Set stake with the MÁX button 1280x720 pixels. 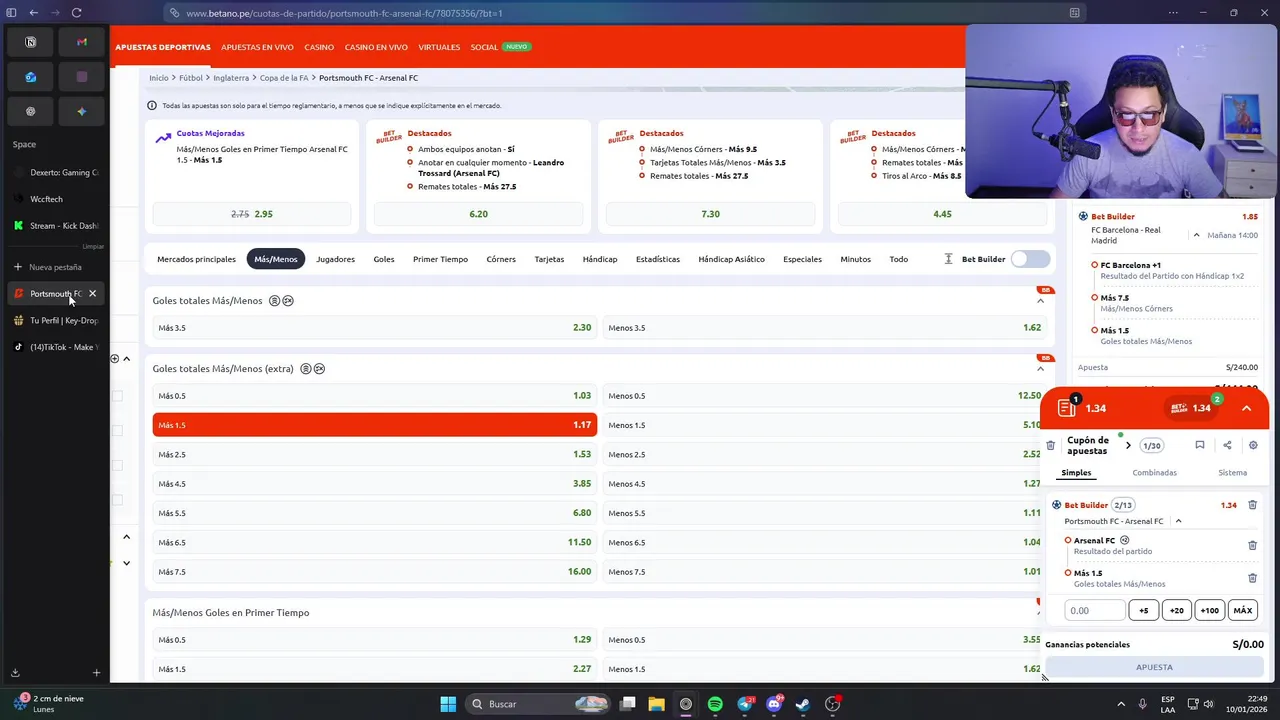tap(1242, 610)
